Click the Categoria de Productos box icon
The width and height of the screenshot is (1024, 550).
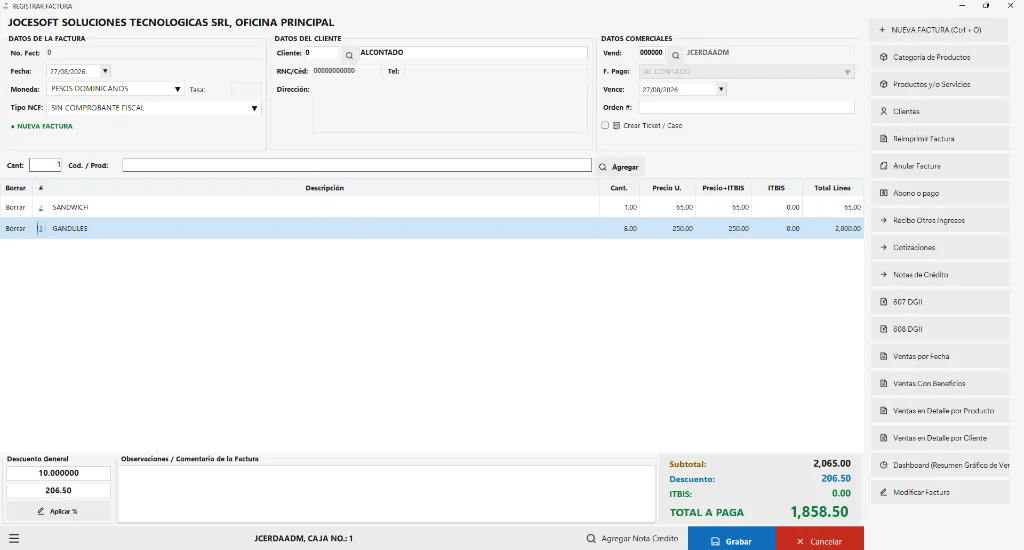point(884,57)
